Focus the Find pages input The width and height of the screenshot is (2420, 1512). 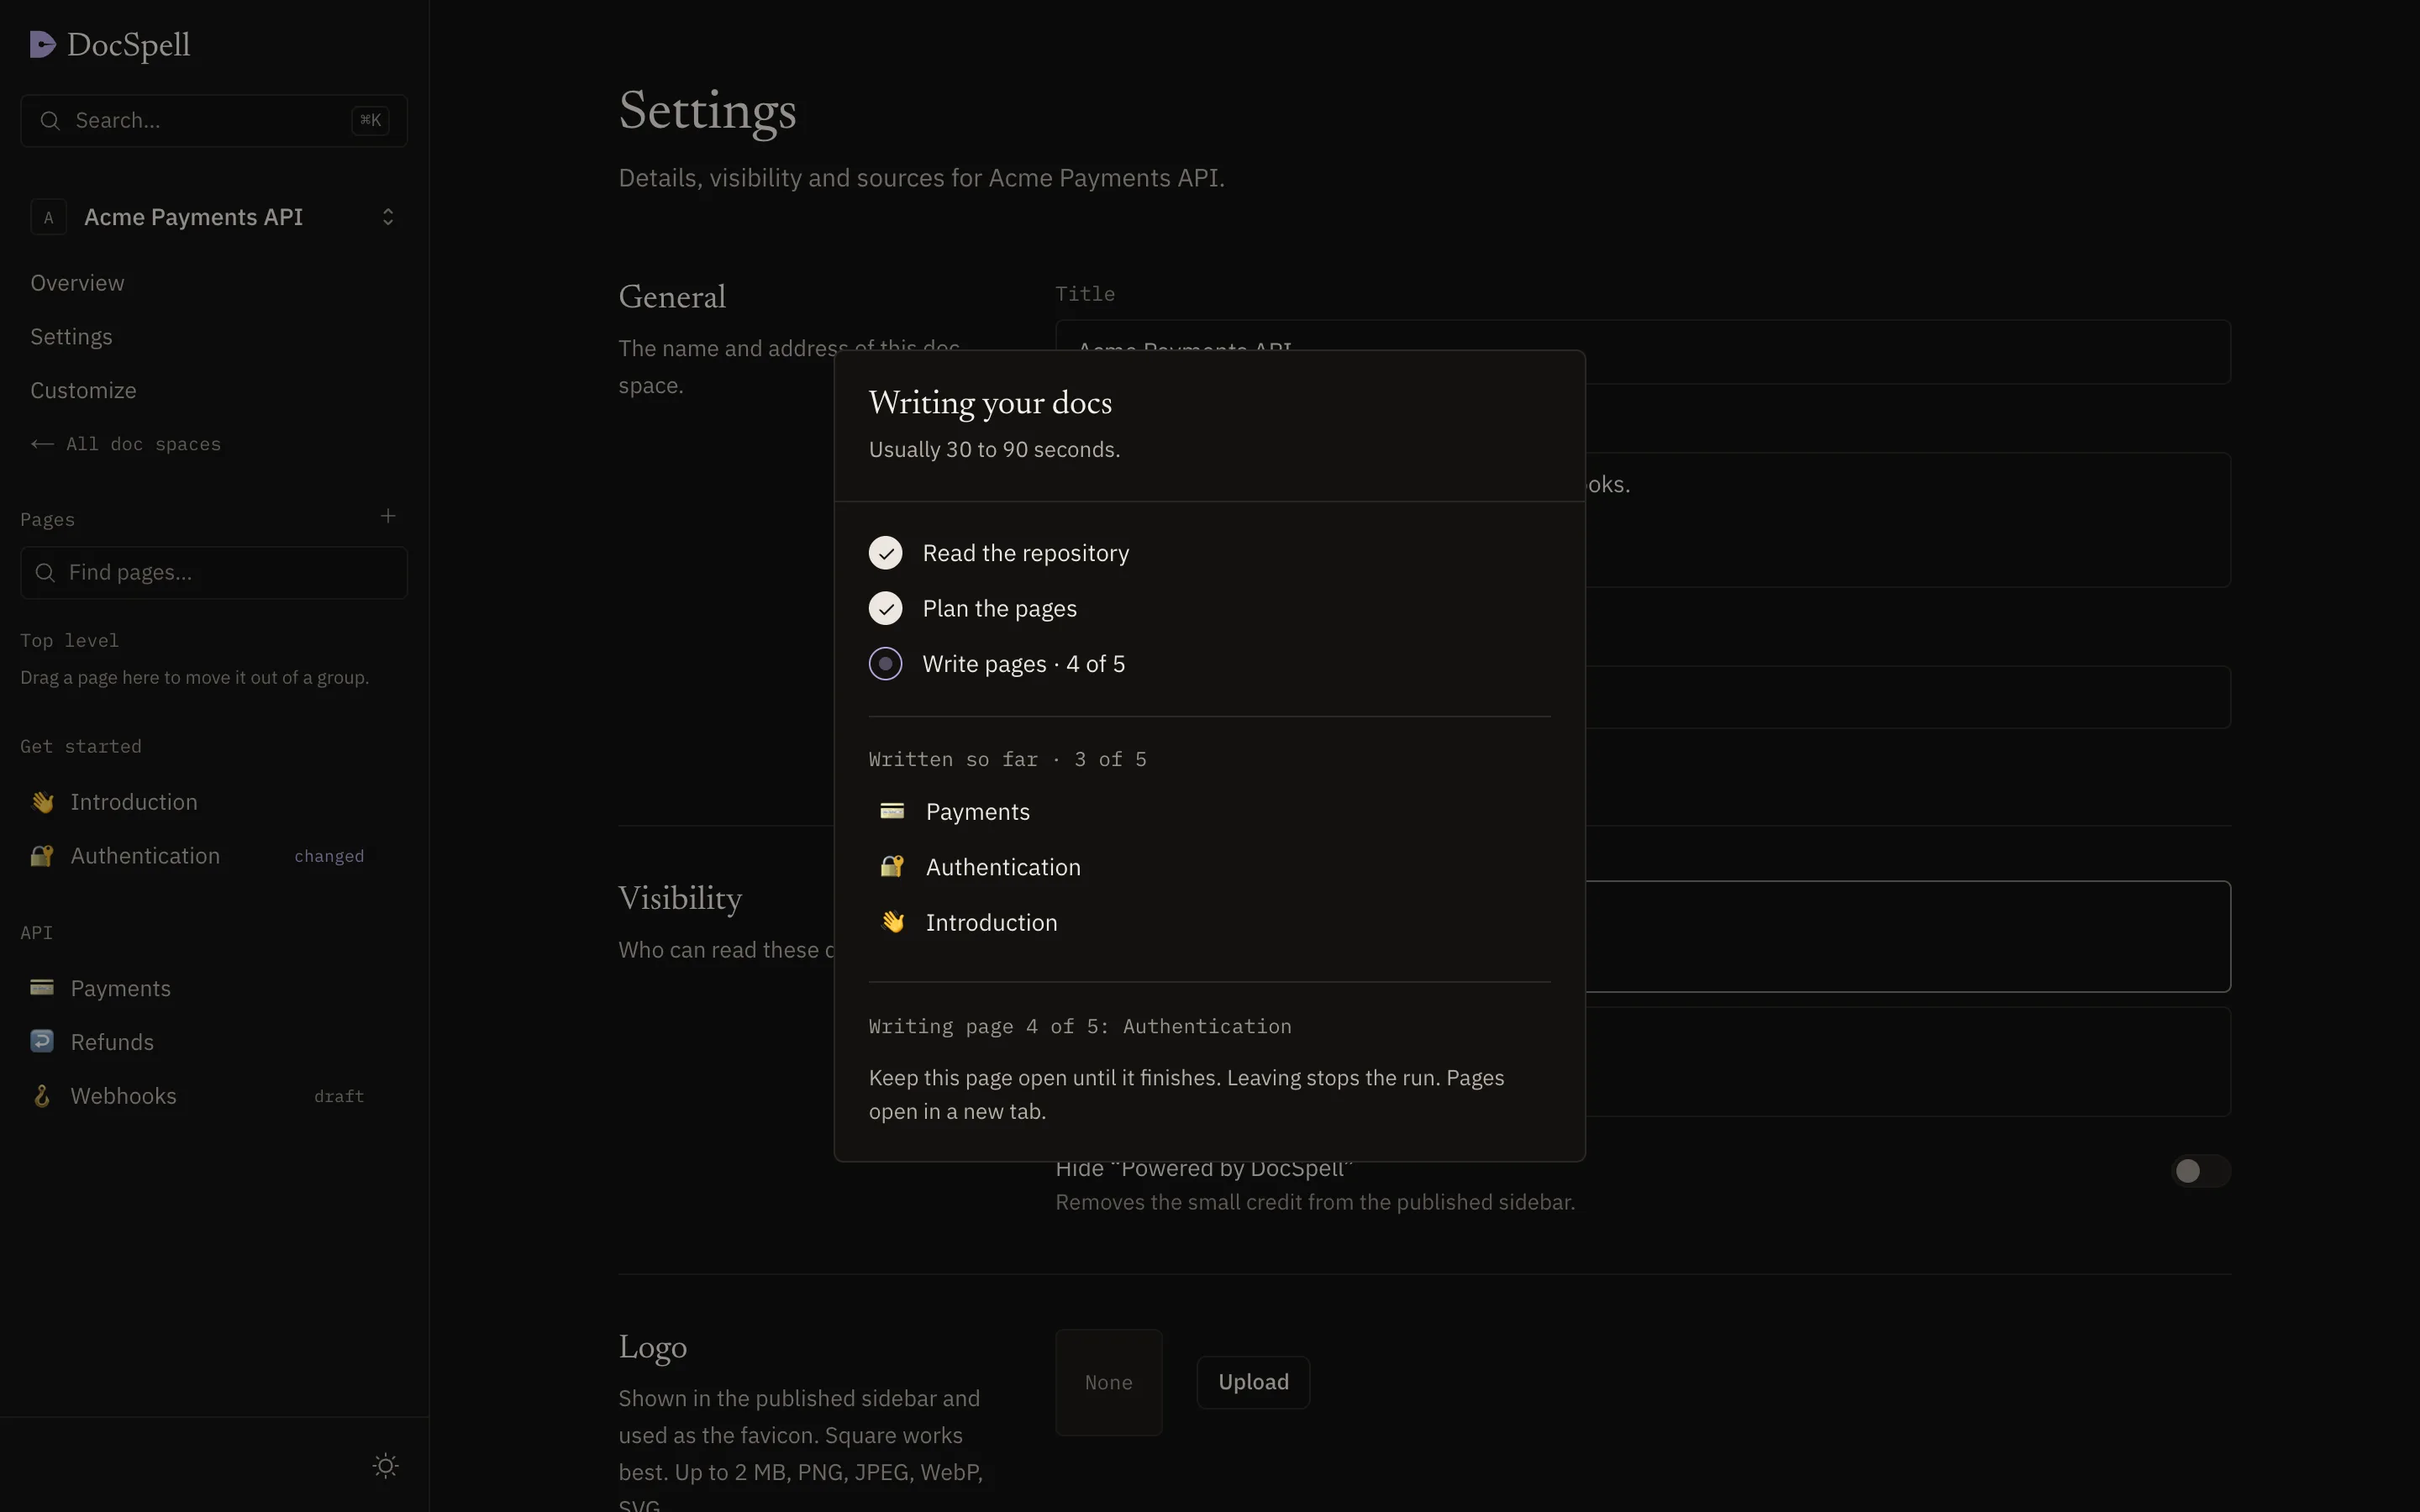(x=213, y=573)
